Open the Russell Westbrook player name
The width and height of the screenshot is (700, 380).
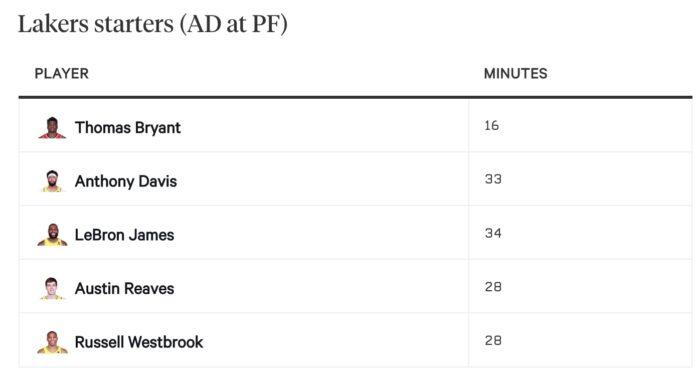[x=139, y=342]
